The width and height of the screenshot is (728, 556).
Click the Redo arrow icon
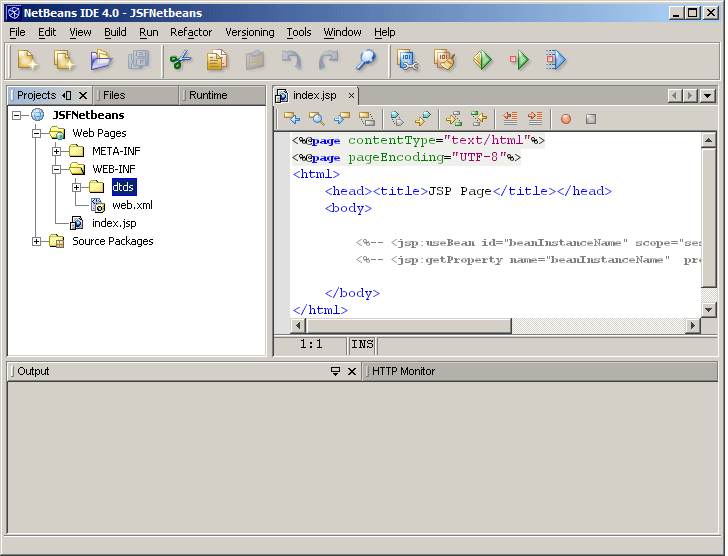[x=329, y=60]
